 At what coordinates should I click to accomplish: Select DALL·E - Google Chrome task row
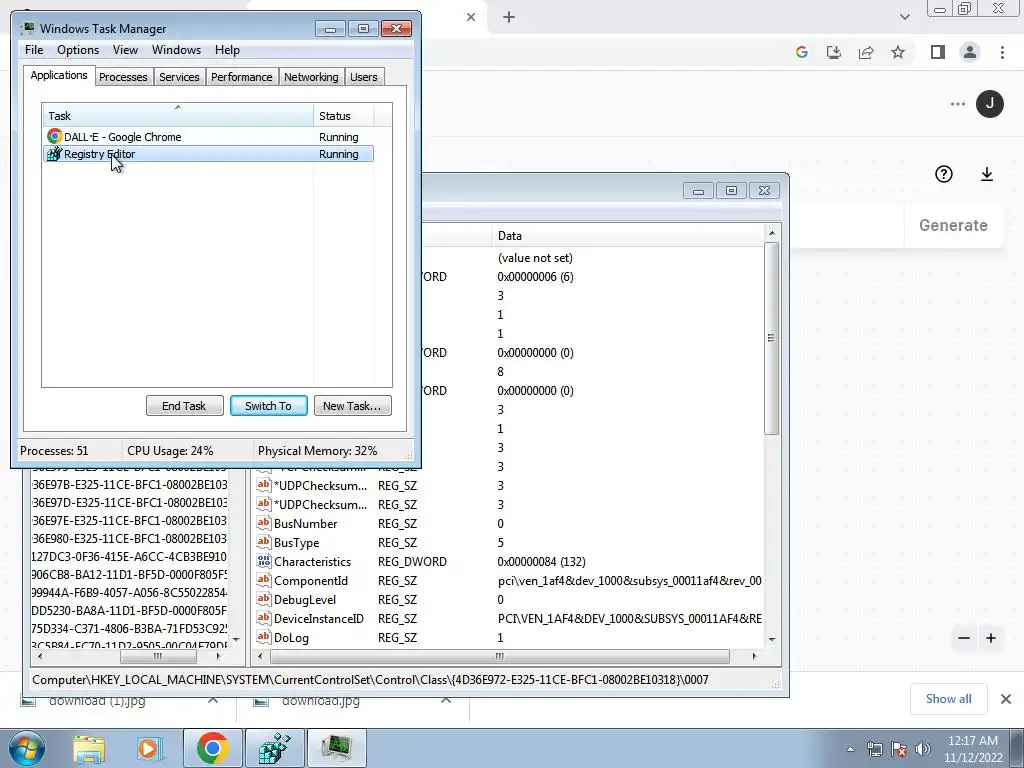tap(208, 136)
